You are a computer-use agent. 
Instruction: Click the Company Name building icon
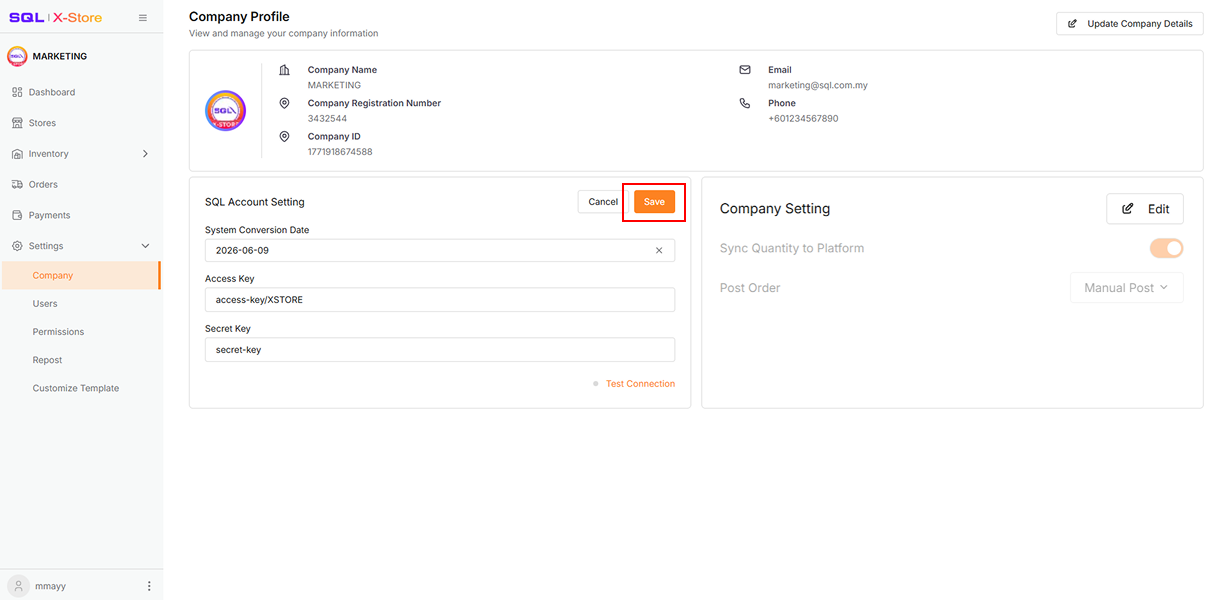point(284,70)
